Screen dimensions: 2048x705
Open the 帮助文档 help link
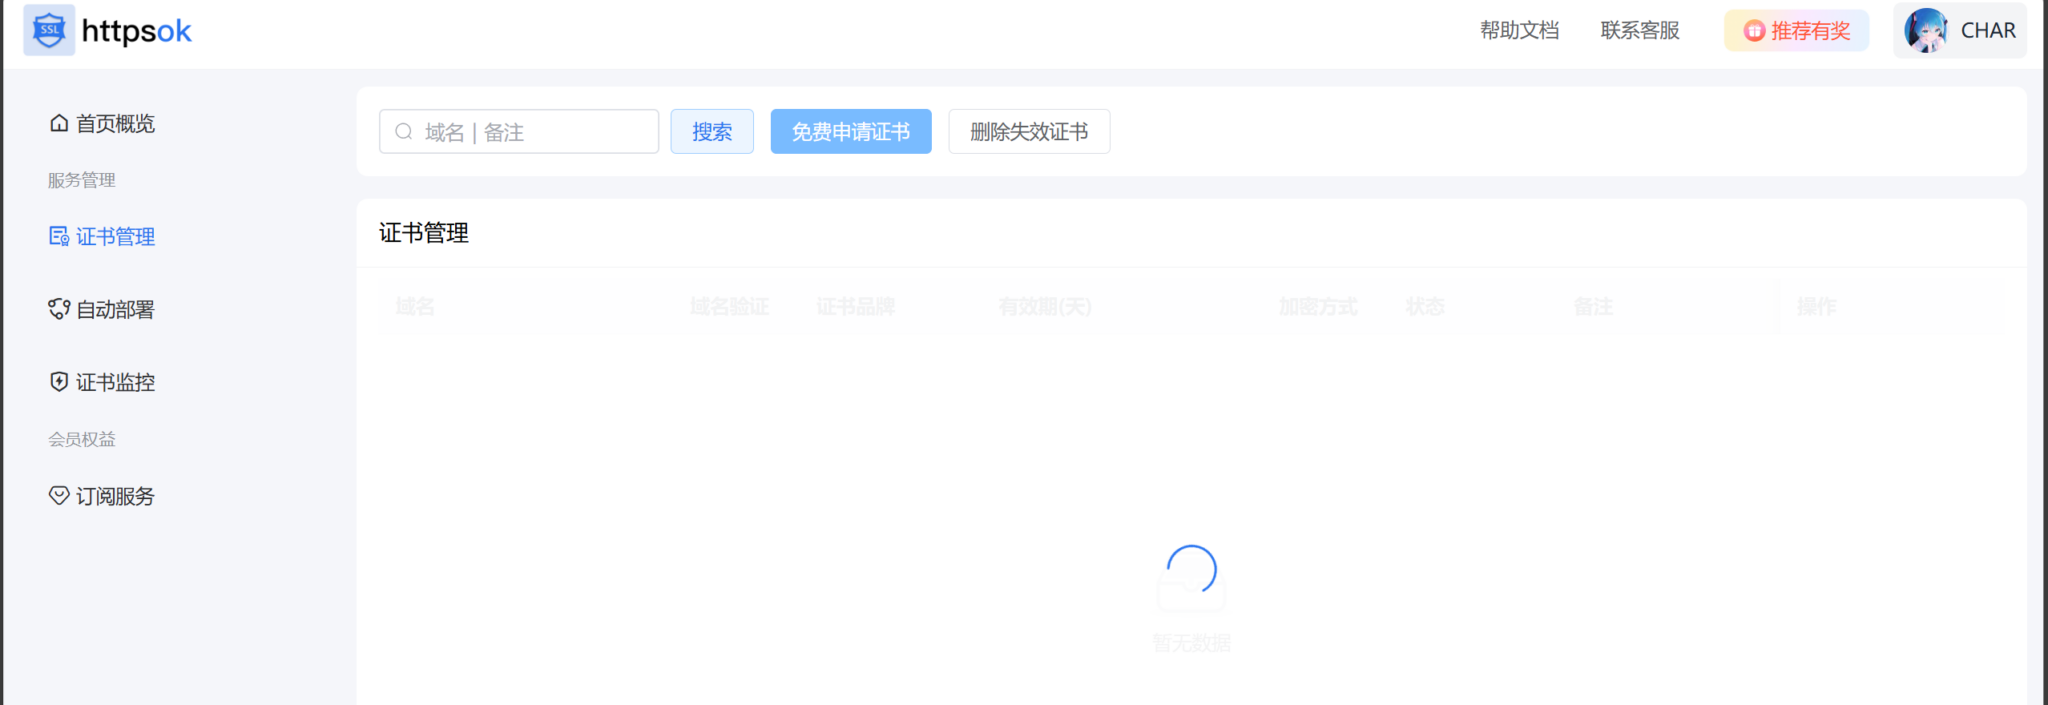pyautogui.click(x=1519, y=31)
